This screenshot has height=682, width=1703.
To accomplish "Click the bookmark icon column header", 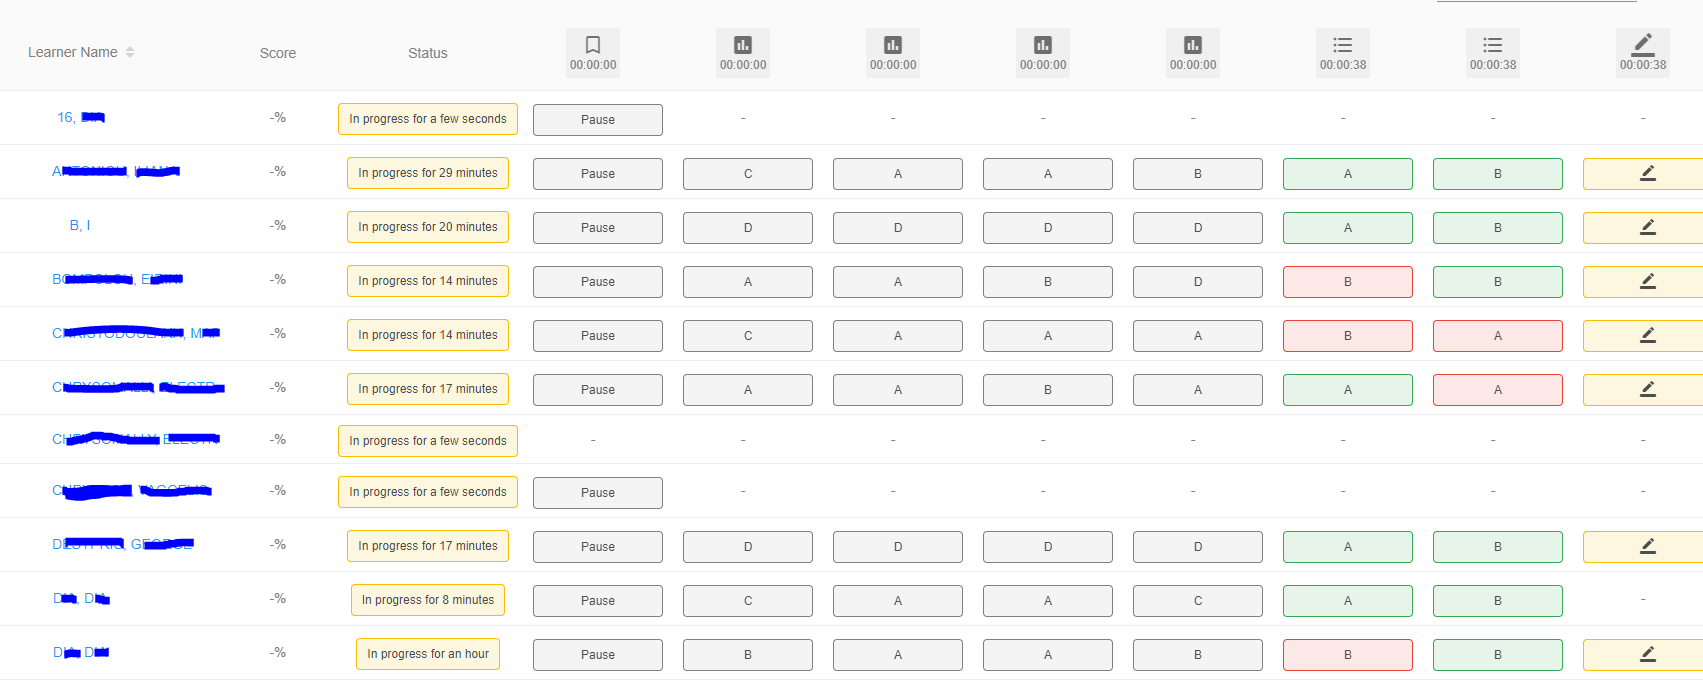I will pyautogui.click(x=593, y=53).
